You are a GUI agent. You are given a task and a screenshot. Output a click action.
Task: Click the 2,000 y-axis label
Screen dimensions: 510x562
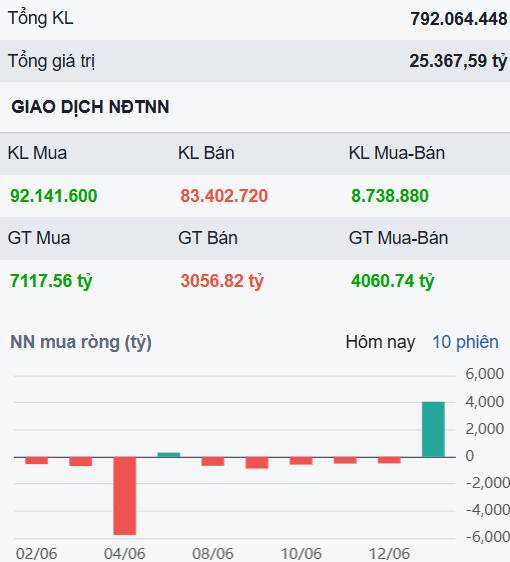[x=485, y=429]
